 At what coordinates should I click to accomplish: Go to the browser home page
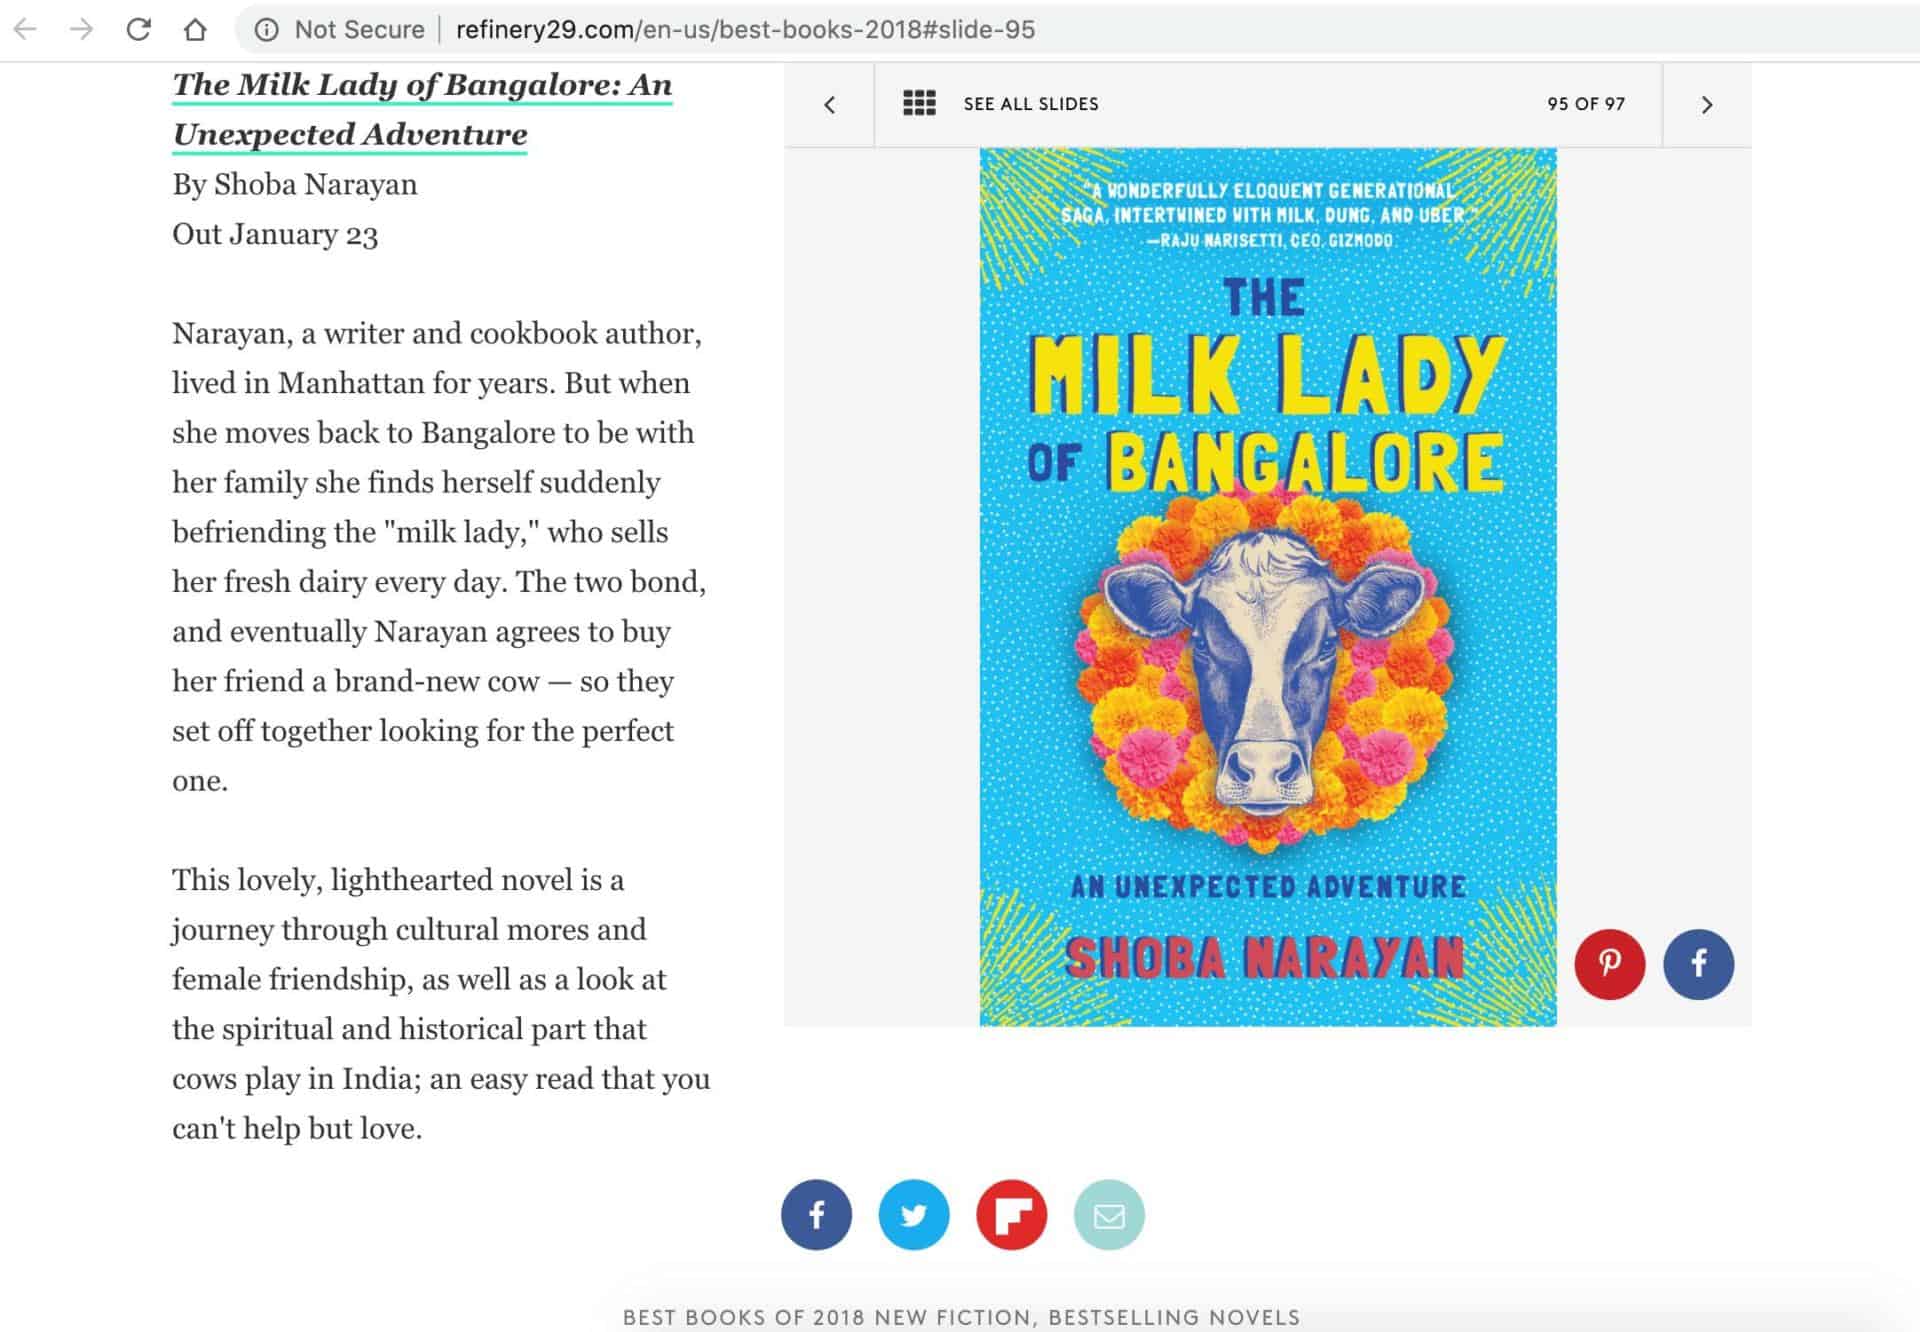[x=195, y=30]
